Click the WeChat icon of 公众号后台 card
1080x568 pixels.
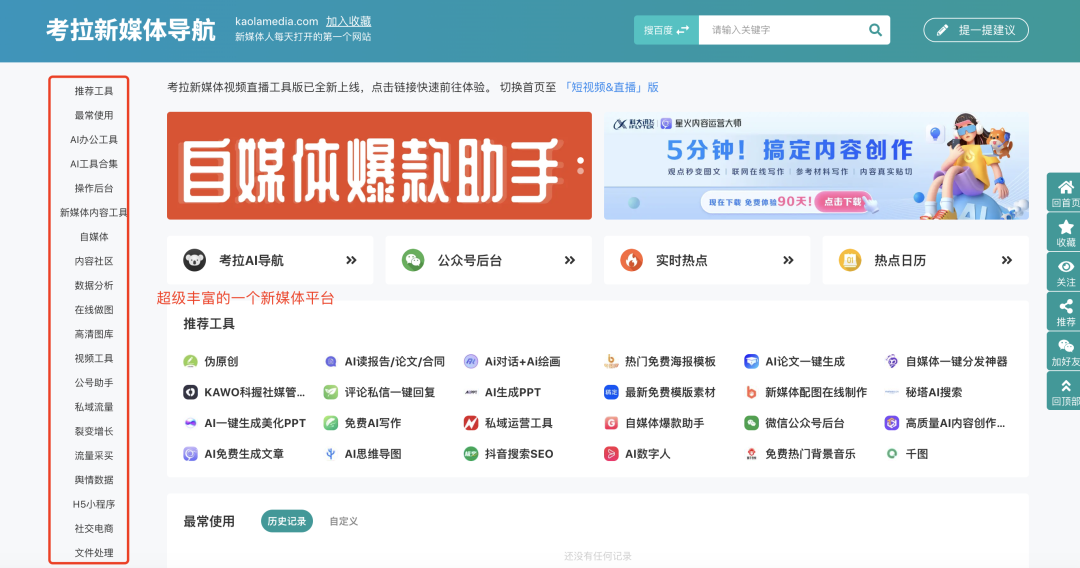pyautogui.click(x=413, y=260)
